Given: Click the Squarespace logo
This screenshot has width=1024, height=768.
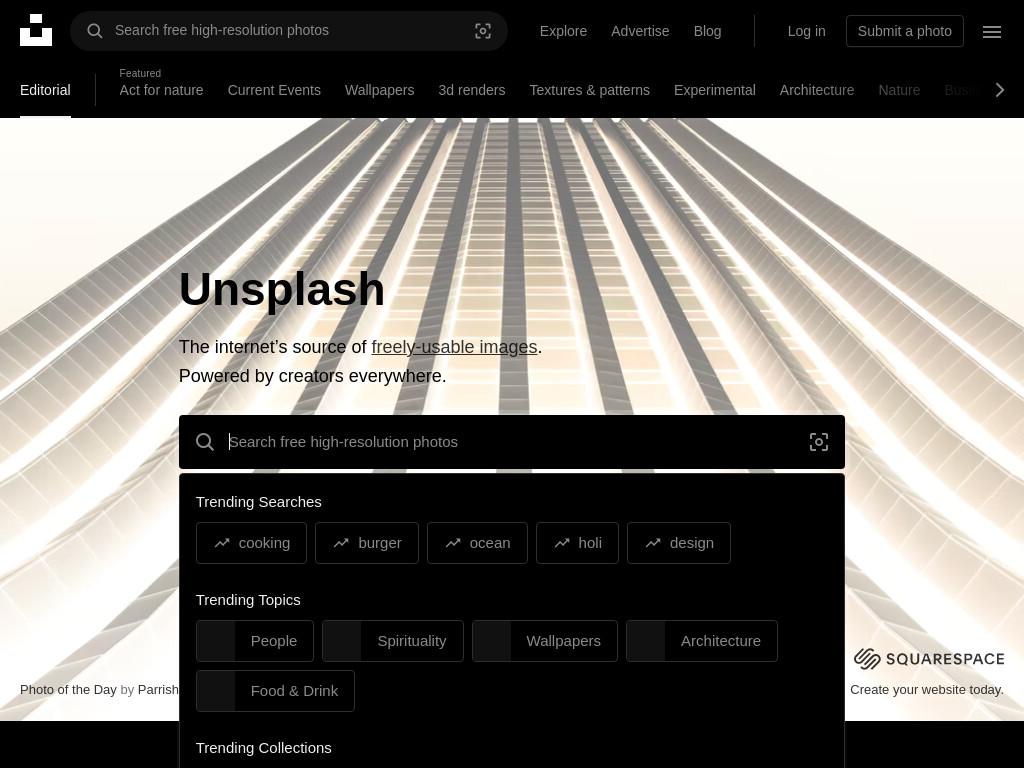Looking at the screenshot, I should pyautogui.click(x=929, y=659).
